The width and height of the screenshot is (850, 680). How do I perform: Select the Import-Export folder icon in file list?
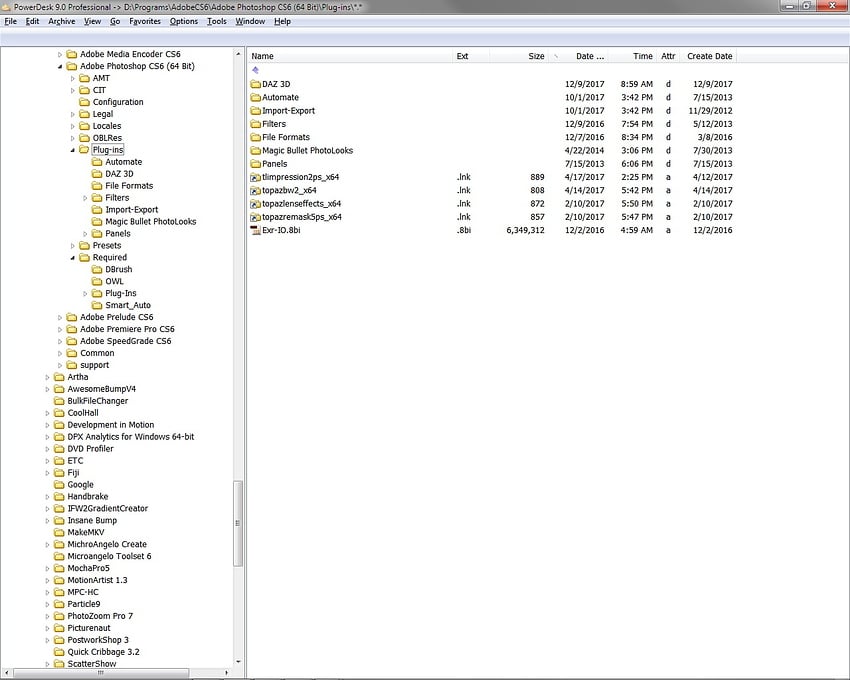pyautogui.click(x=255, y=111)
